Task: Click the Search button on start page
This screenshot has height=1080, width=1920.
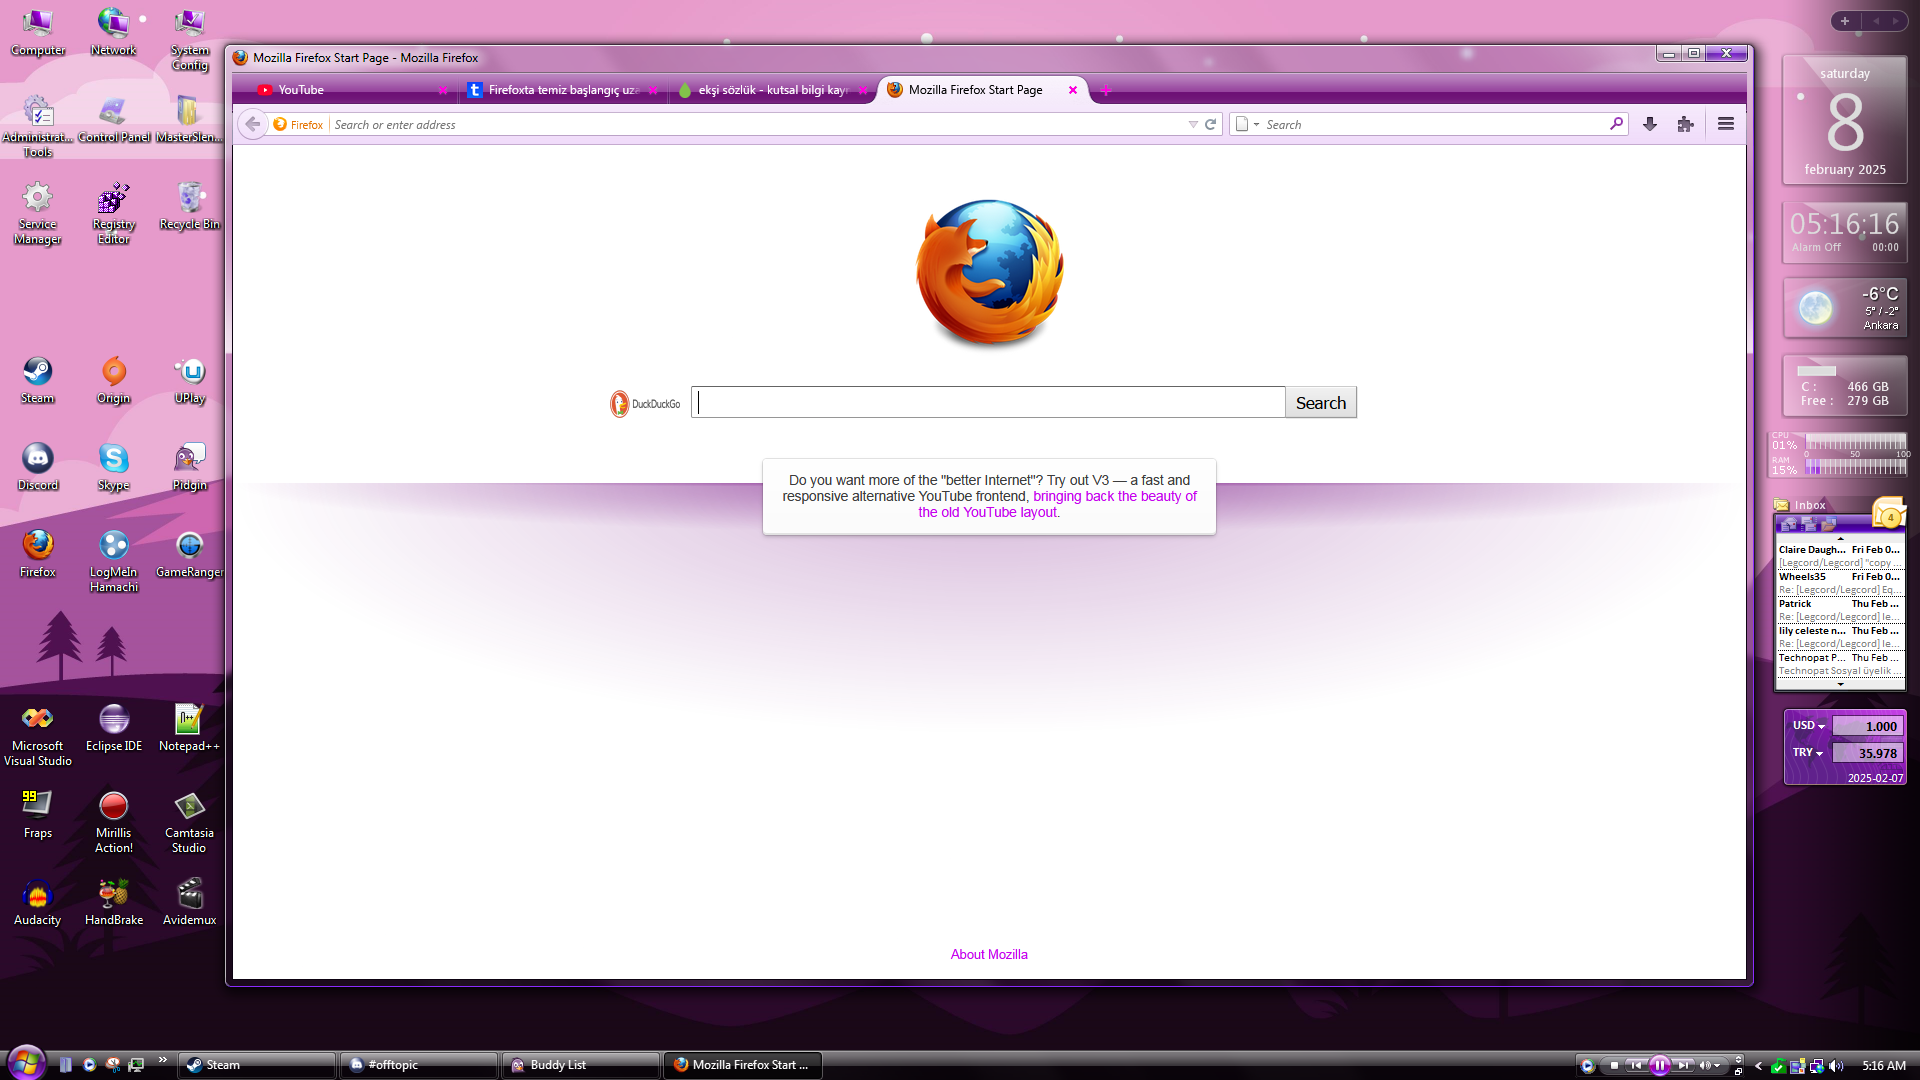Action: 1320,402
